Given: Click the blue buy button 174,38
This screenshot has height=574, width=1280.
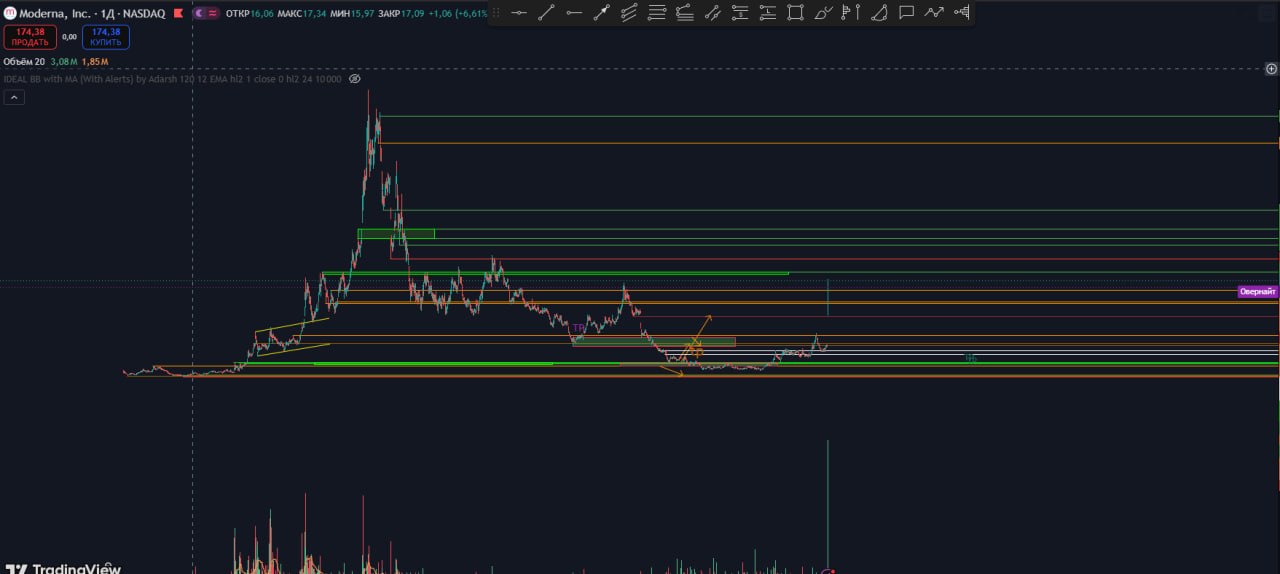Looking at the screenshot, I should 106,37.
